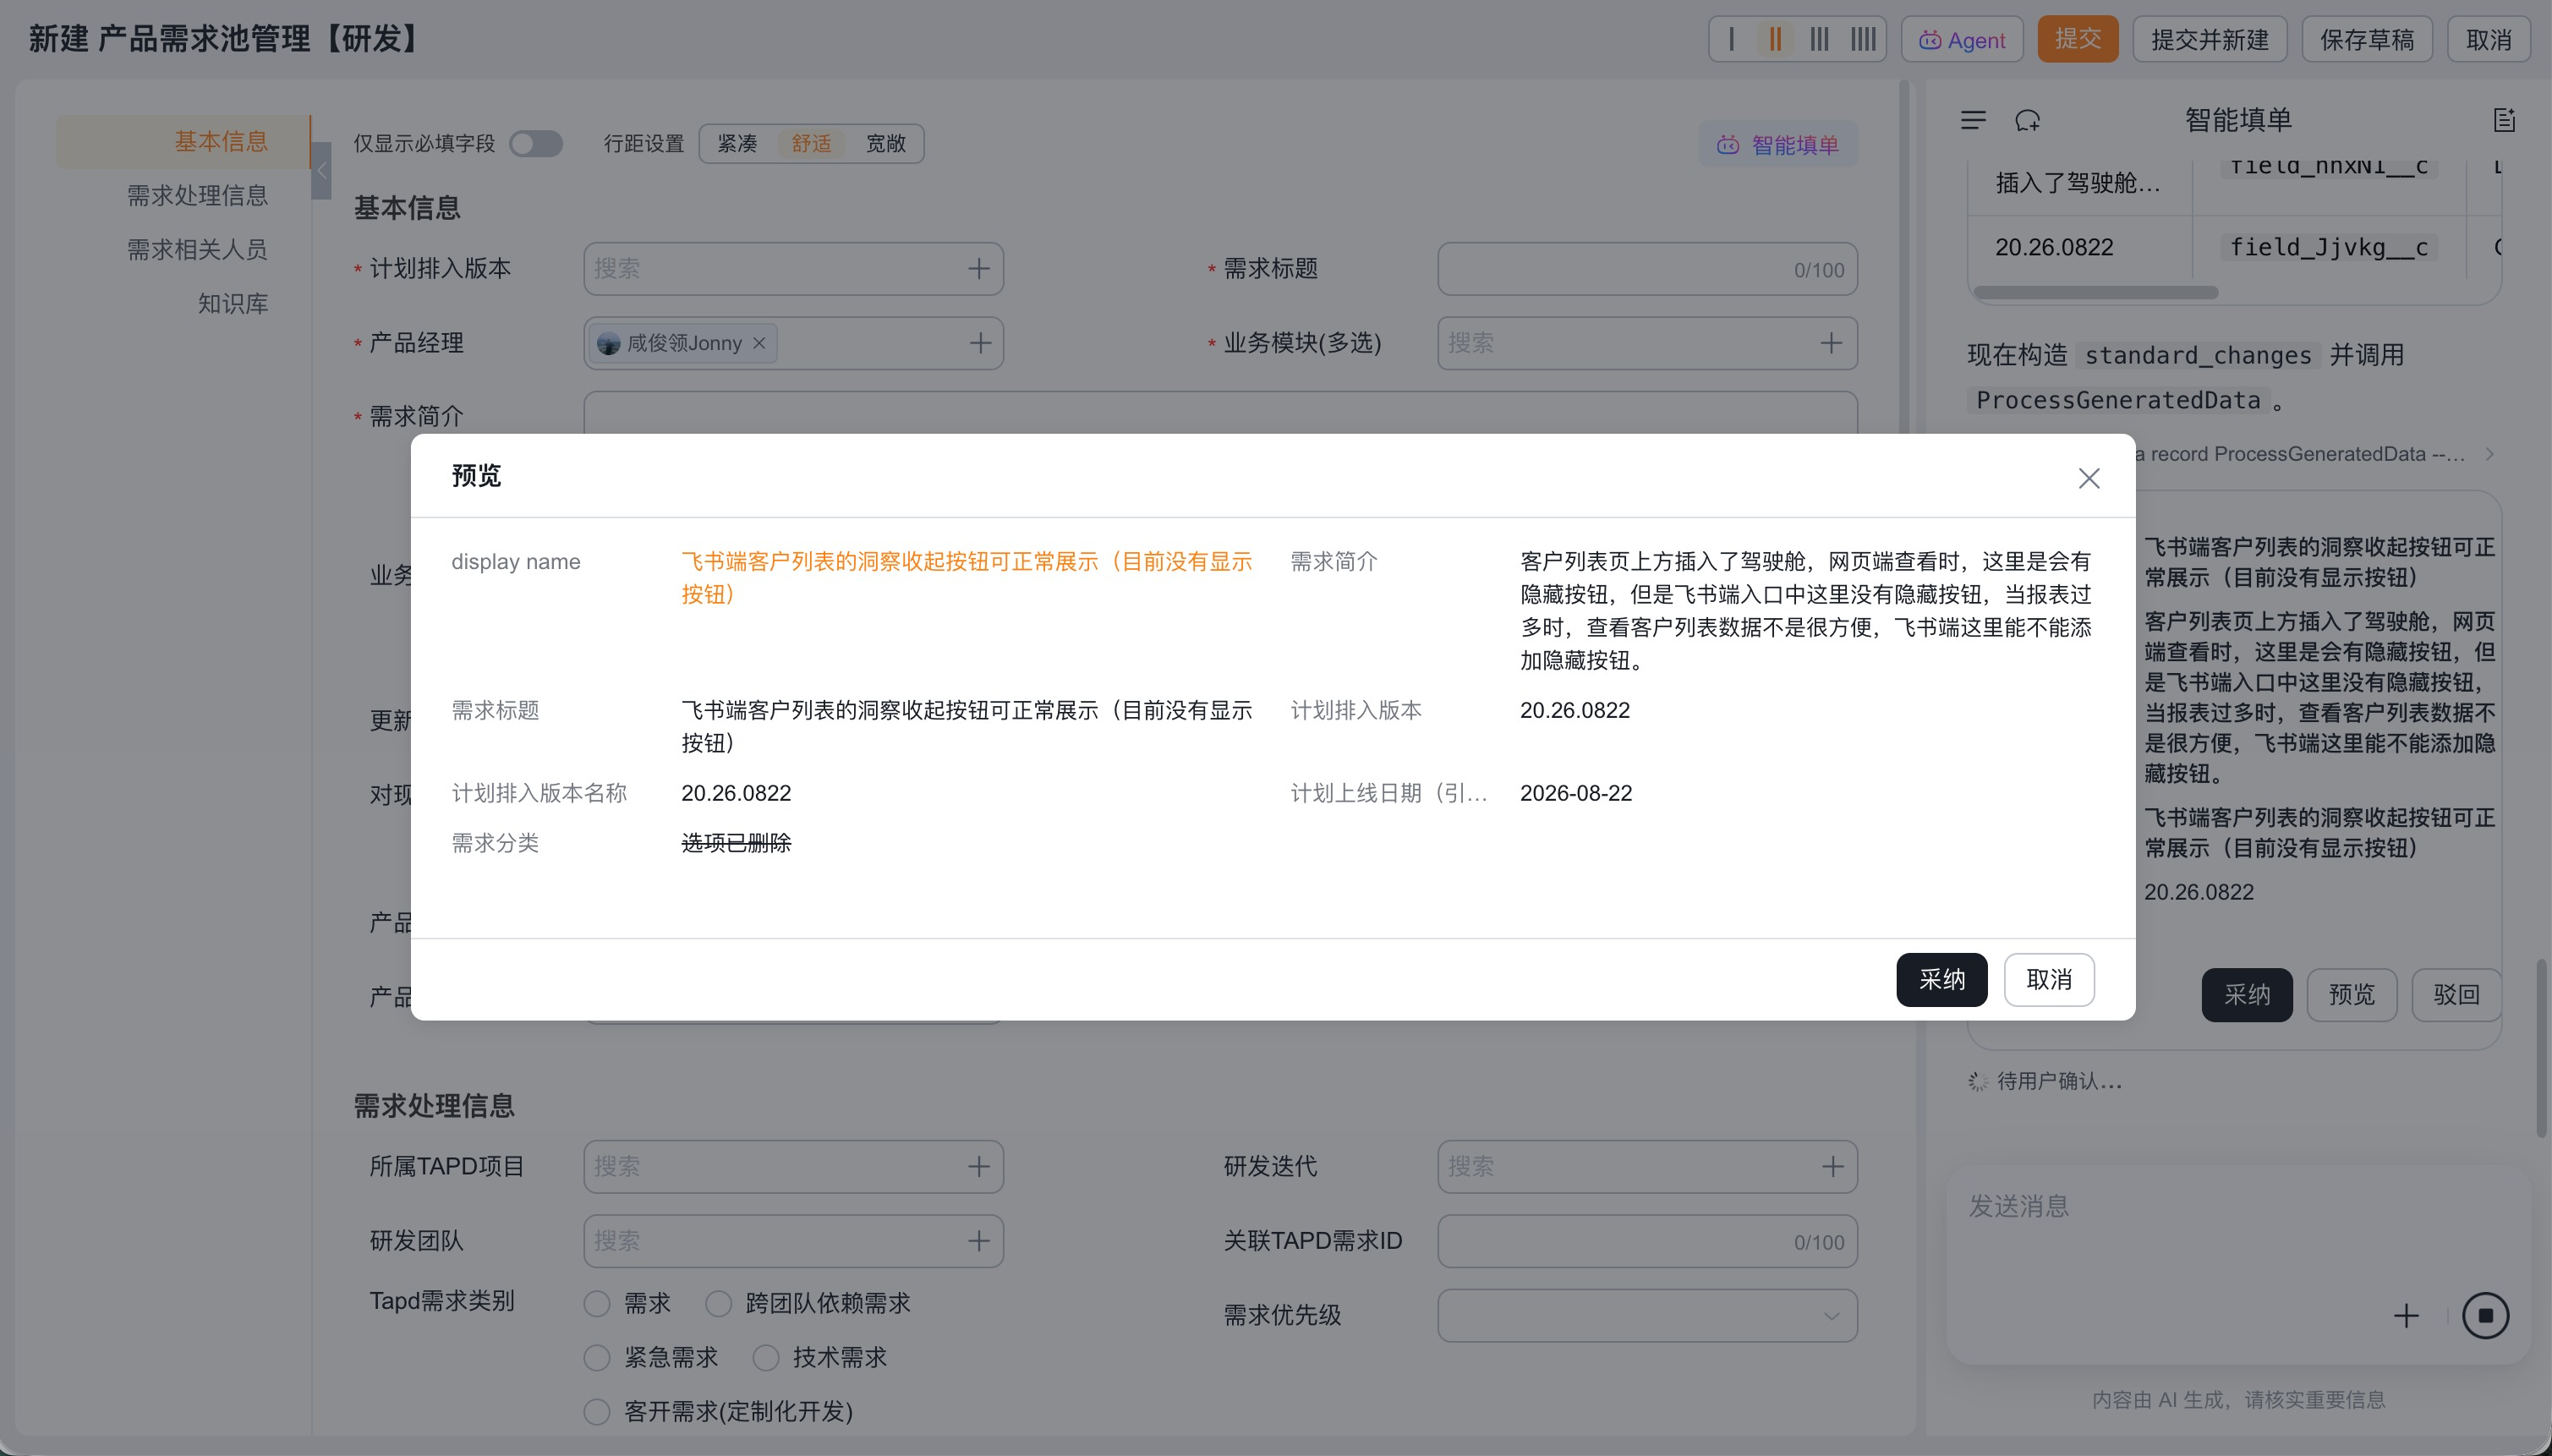
Task: Select 客开需求(定制化开发) radio option
Action: tap(597, 1411)
